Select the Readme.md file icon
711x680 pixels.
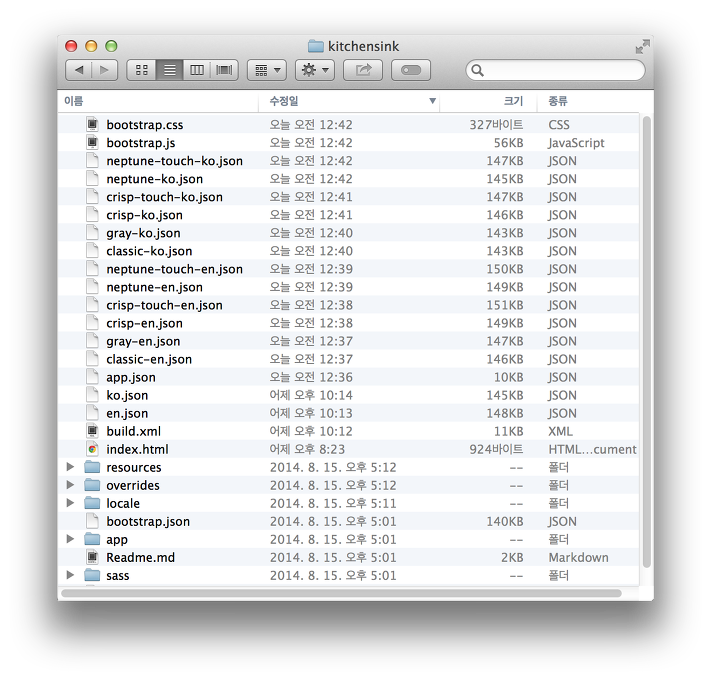click(x=93, y=557)
